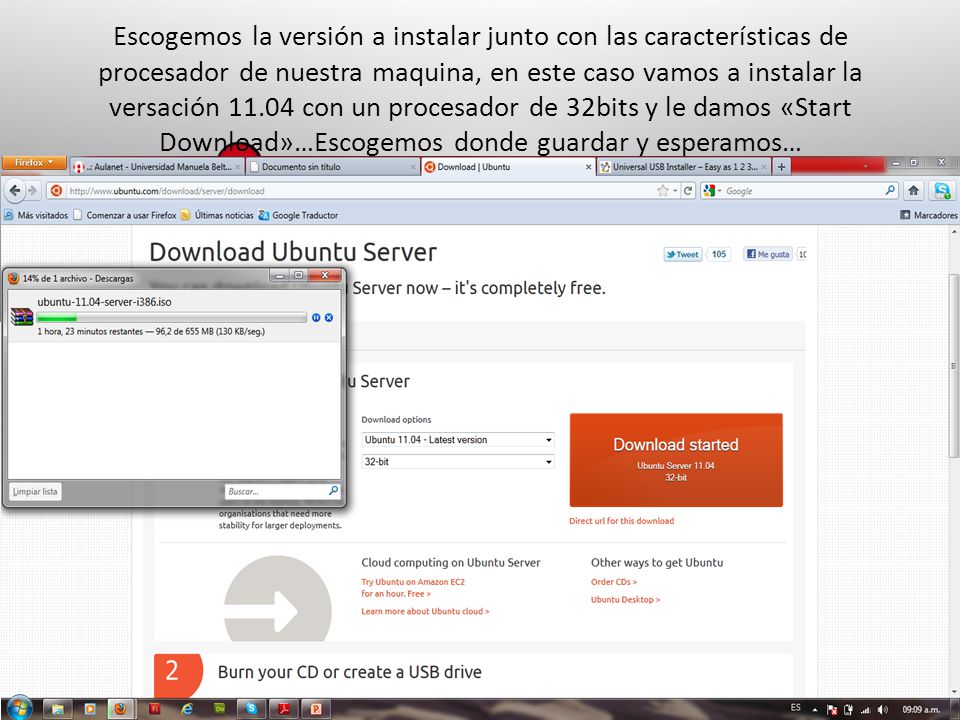Open Learn more about Ubuntu cloud link
The width and height of the screenshot is (960, 720).
tap(425, 611)
